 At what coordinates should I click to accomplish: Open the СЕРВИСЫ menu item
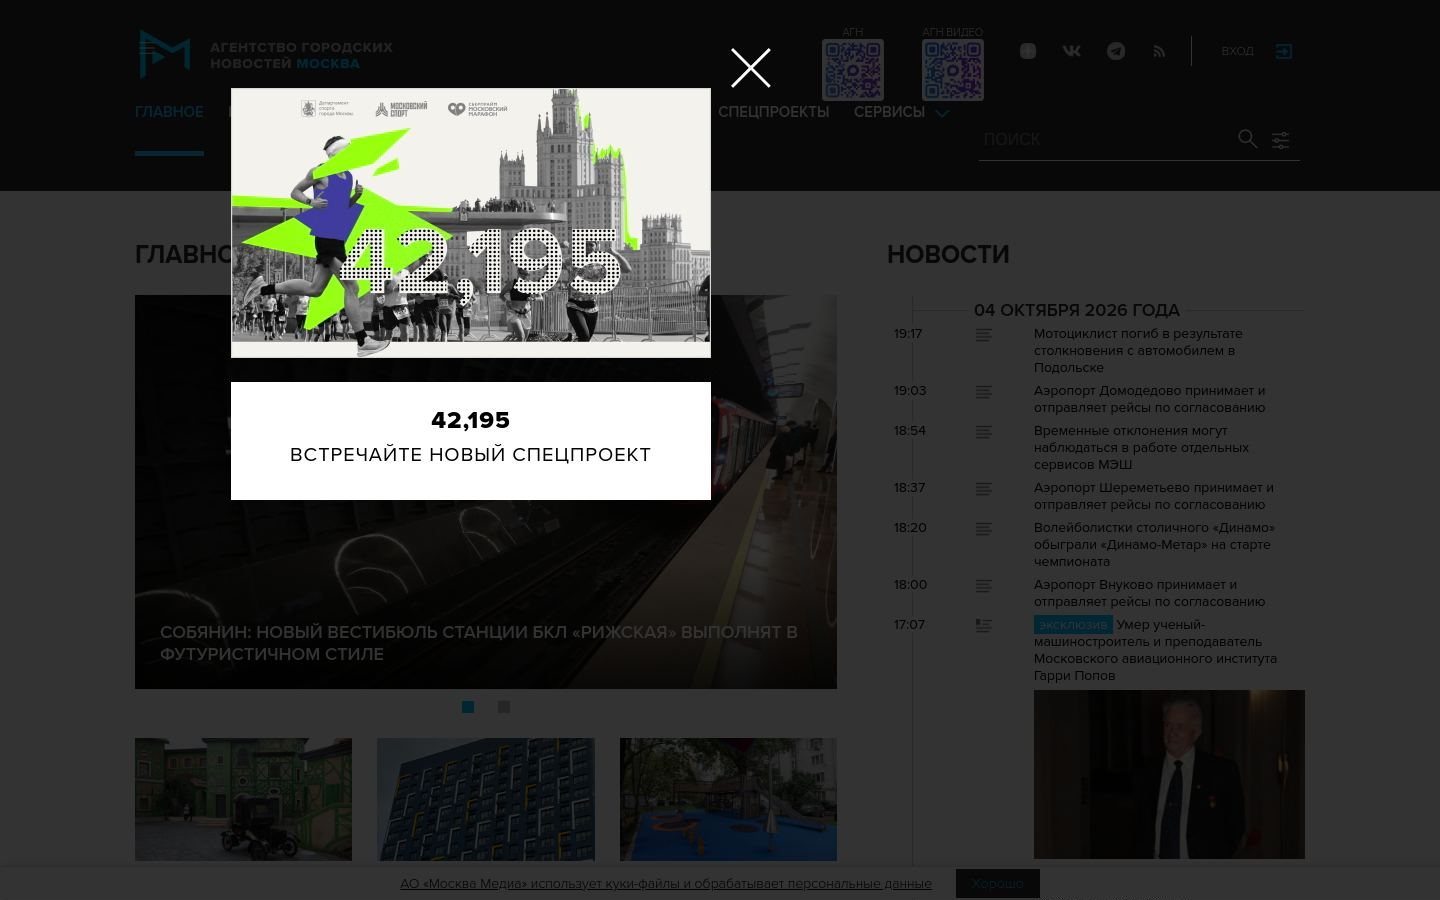[x=889, y=112]
